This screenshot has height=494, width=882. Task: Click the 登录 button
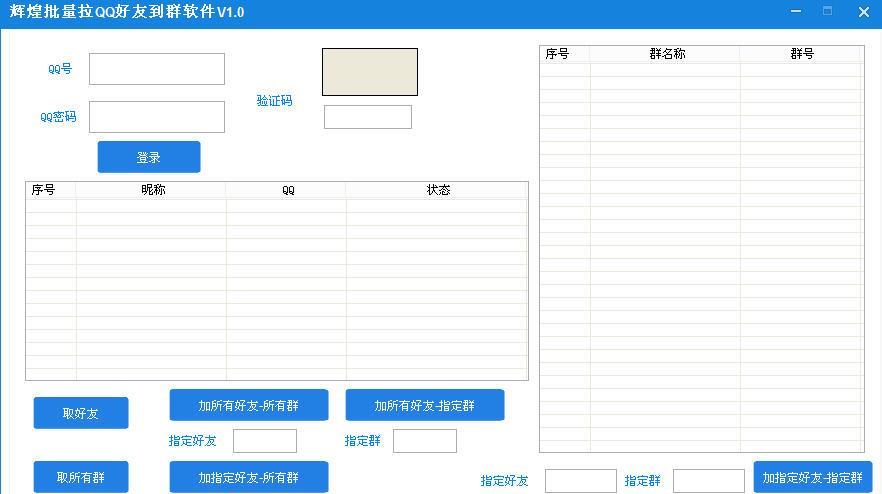[149, 157]
